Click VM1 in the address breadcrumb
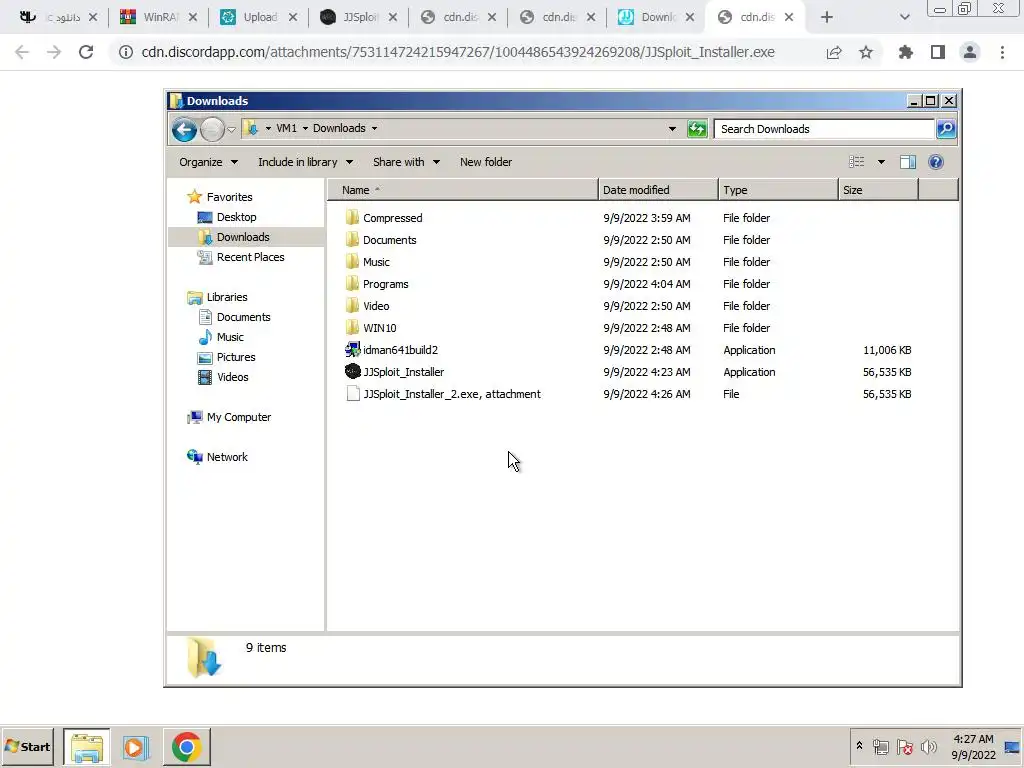Viewport: 1024px width, 768px height. point(286,128)
